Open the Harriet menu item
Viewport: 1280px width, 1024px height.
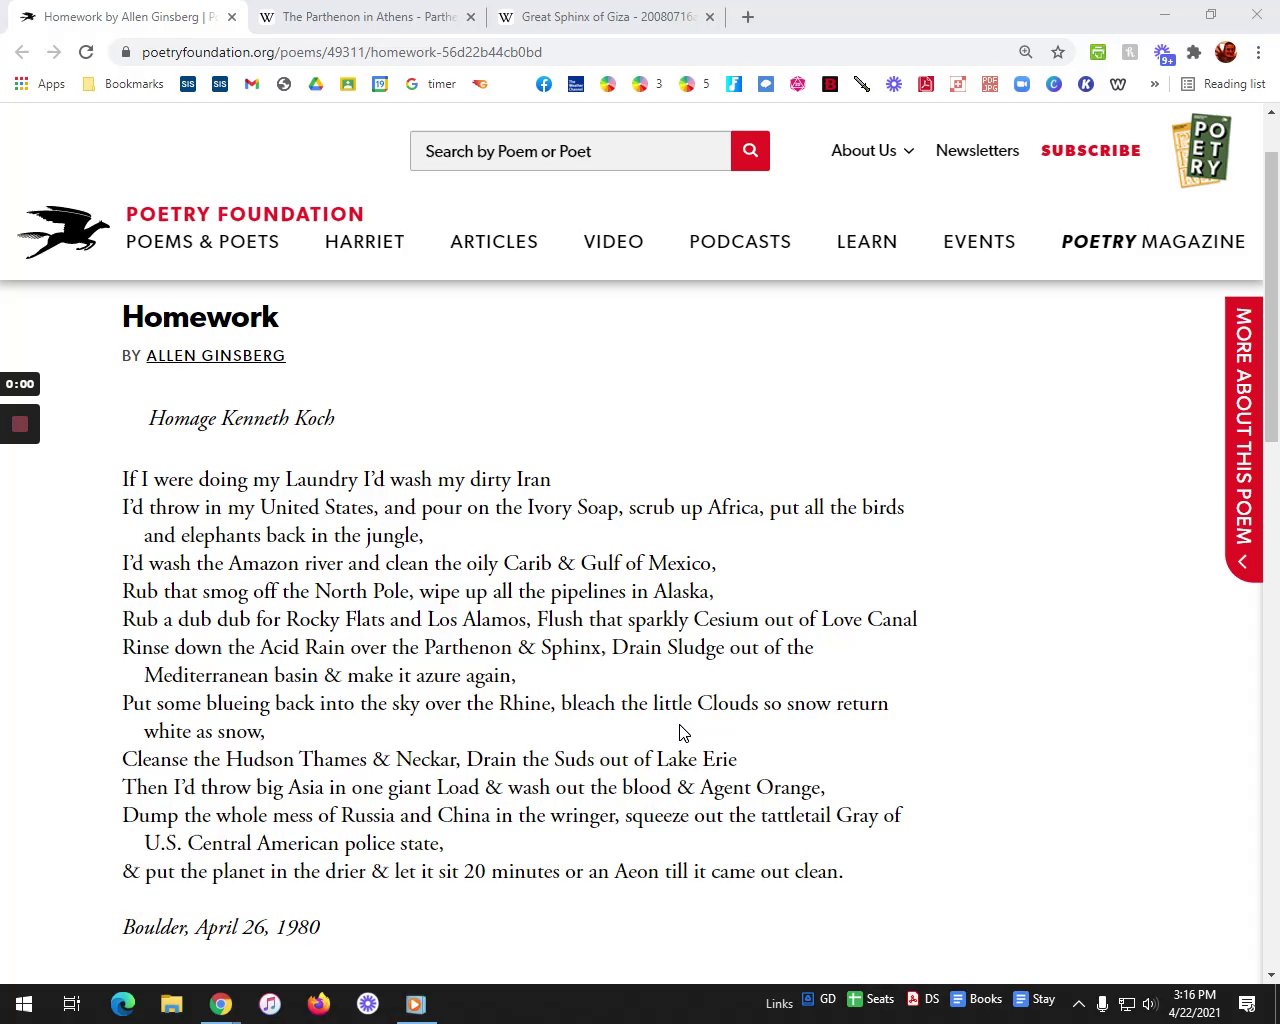tap(364, 242)
